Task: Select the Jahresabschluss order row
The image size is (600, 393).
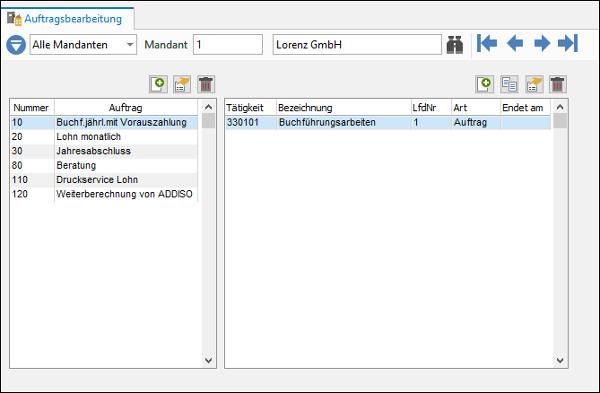Action: (104, 151)
